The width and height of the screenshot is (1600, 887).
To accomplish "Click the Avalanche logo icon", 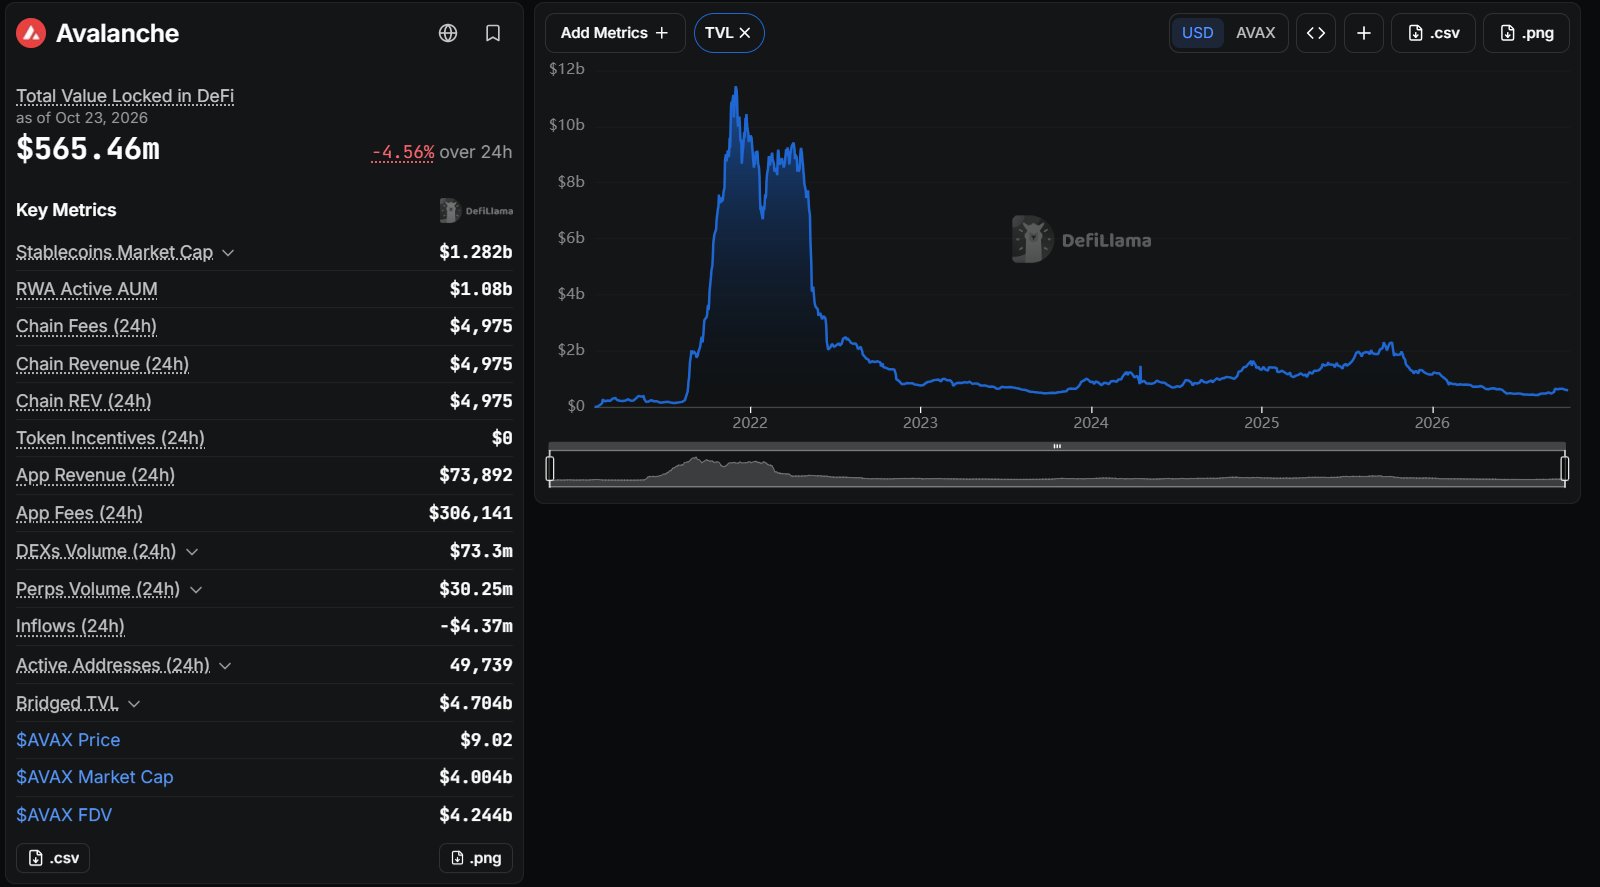I will pyautogui.click(x=31, y=33).
